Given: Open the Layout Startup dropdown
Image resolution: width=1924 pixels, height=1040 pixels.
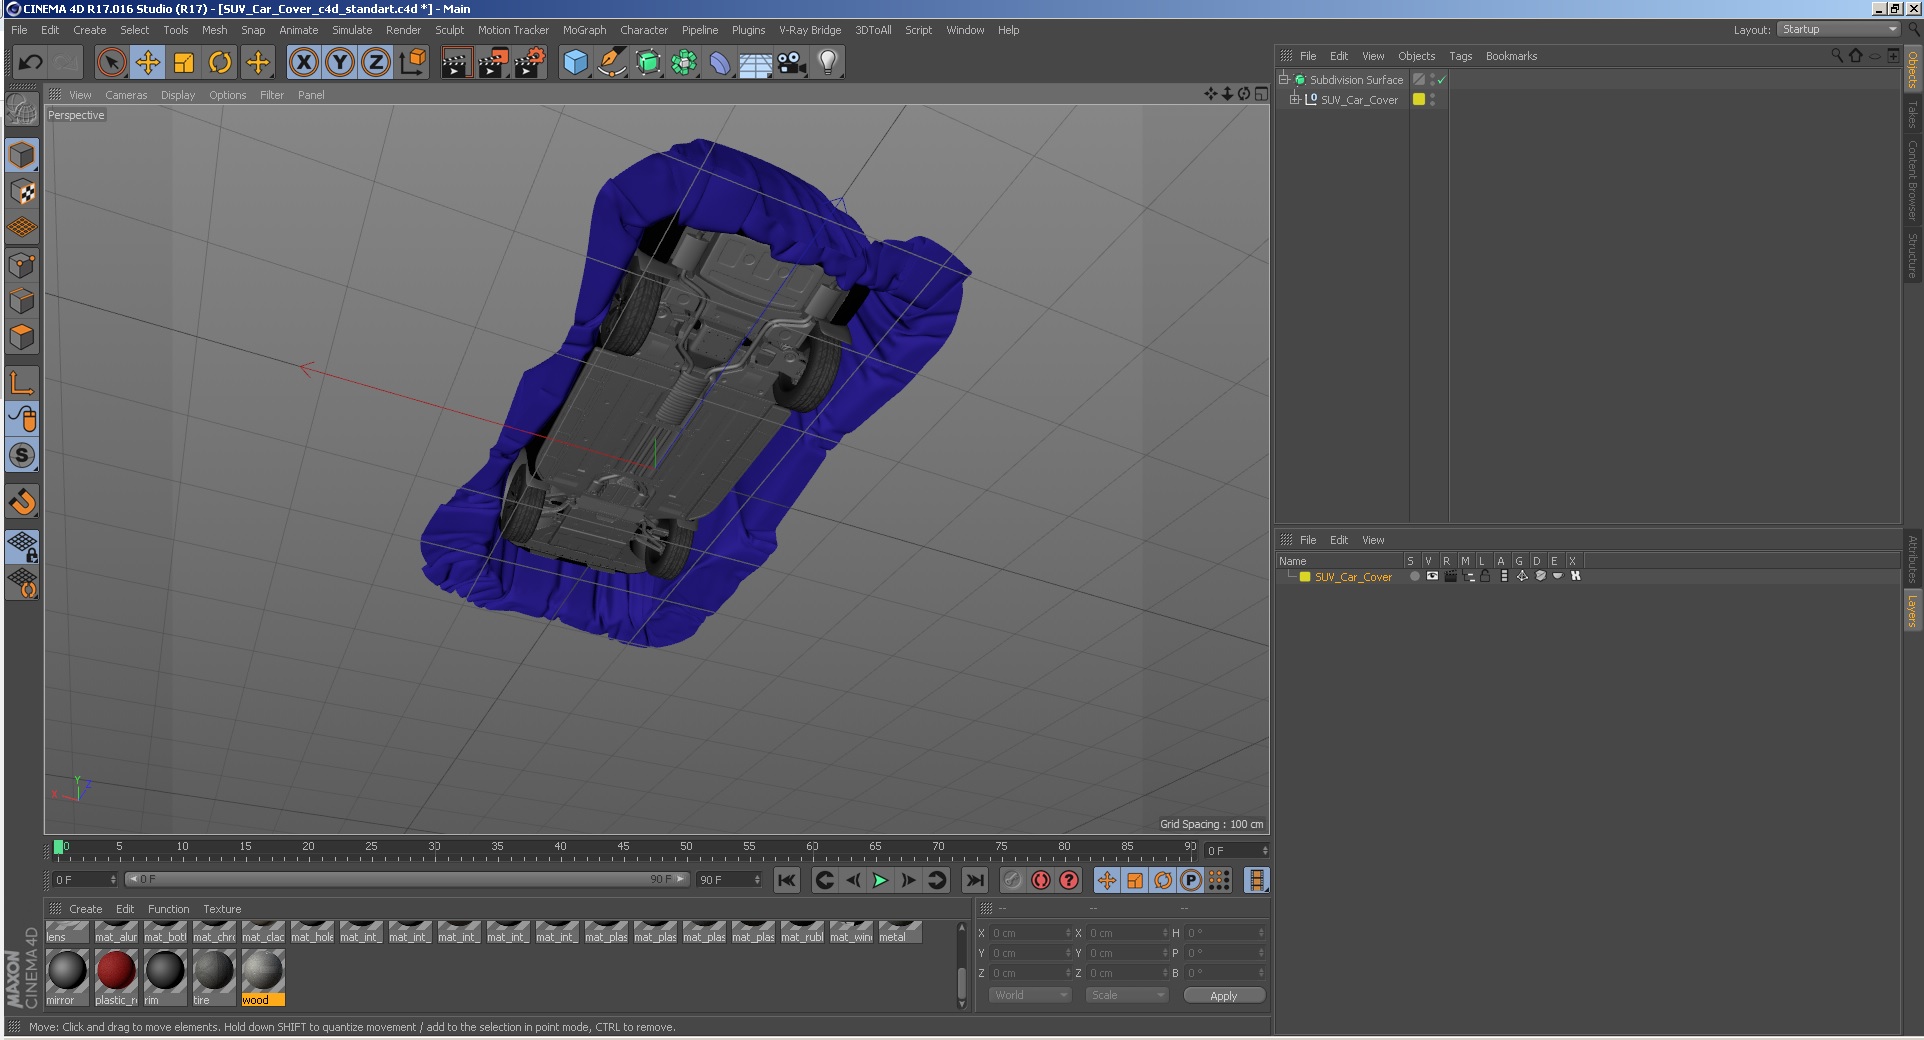Looking at the screenshot, I should (1838, 30).
